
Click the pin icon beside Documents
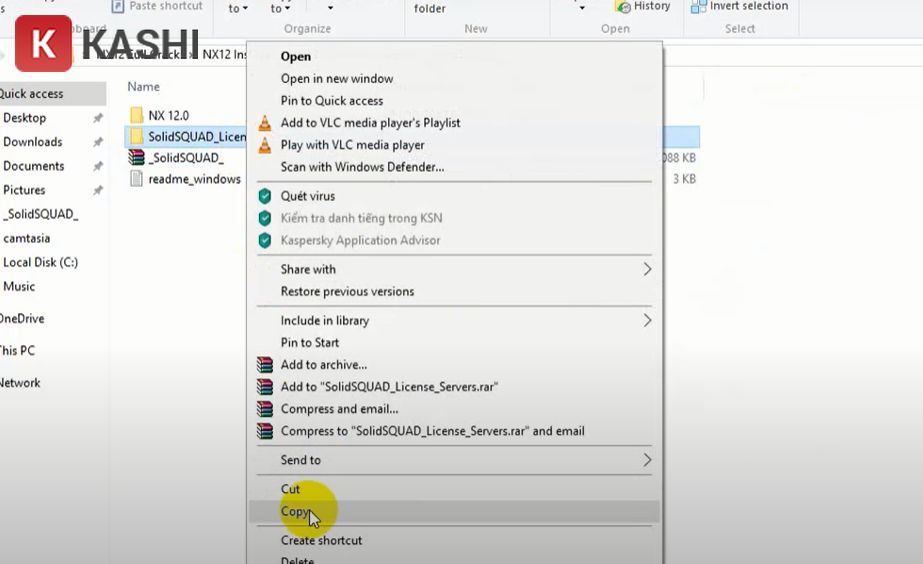[x=98, y=166]
